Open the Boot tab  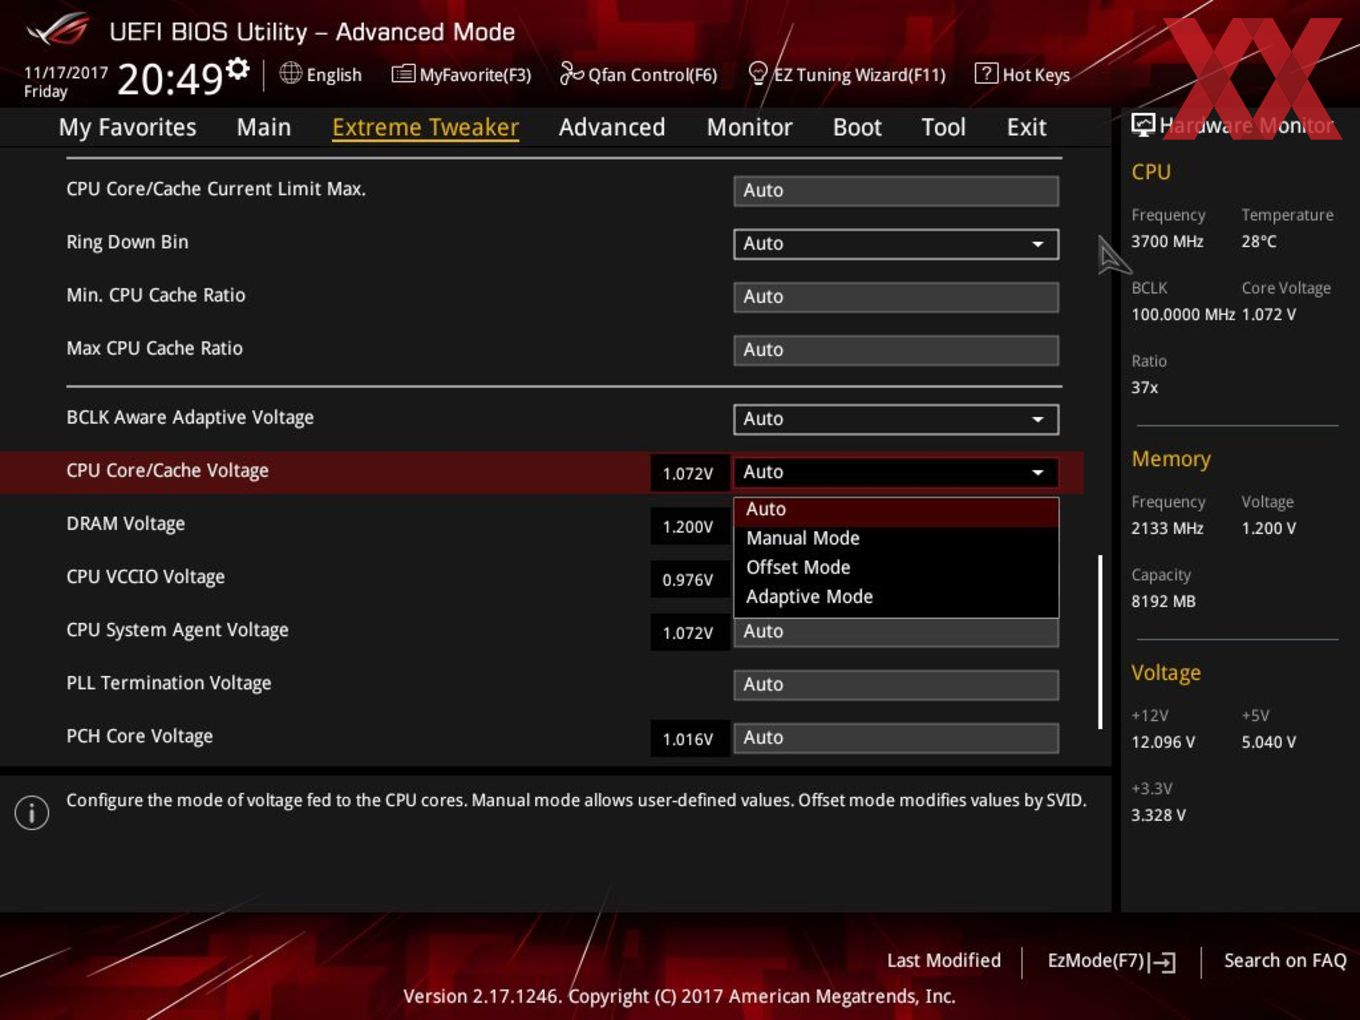point(857,127)
